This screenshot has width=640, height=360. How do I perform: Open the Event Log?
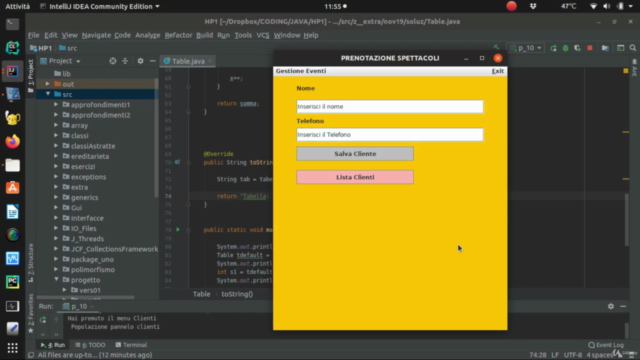(606, 345)
